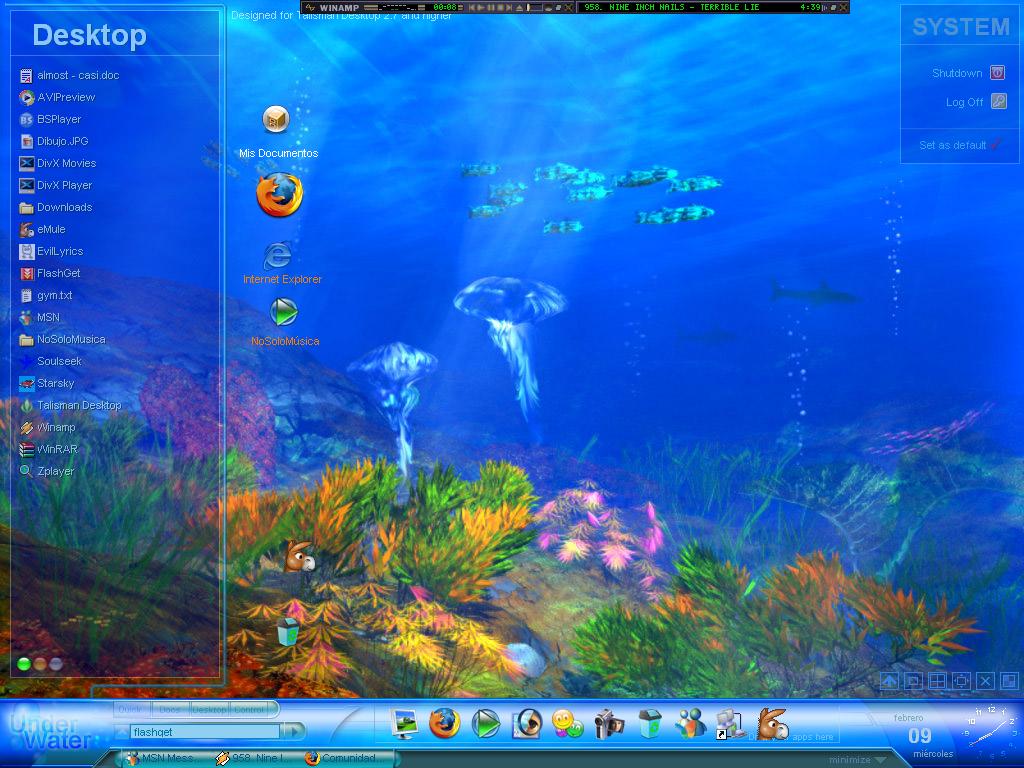Click the green play icon in the dock
The width and height of the screenshot is (1024, 768).
point(485,724)
